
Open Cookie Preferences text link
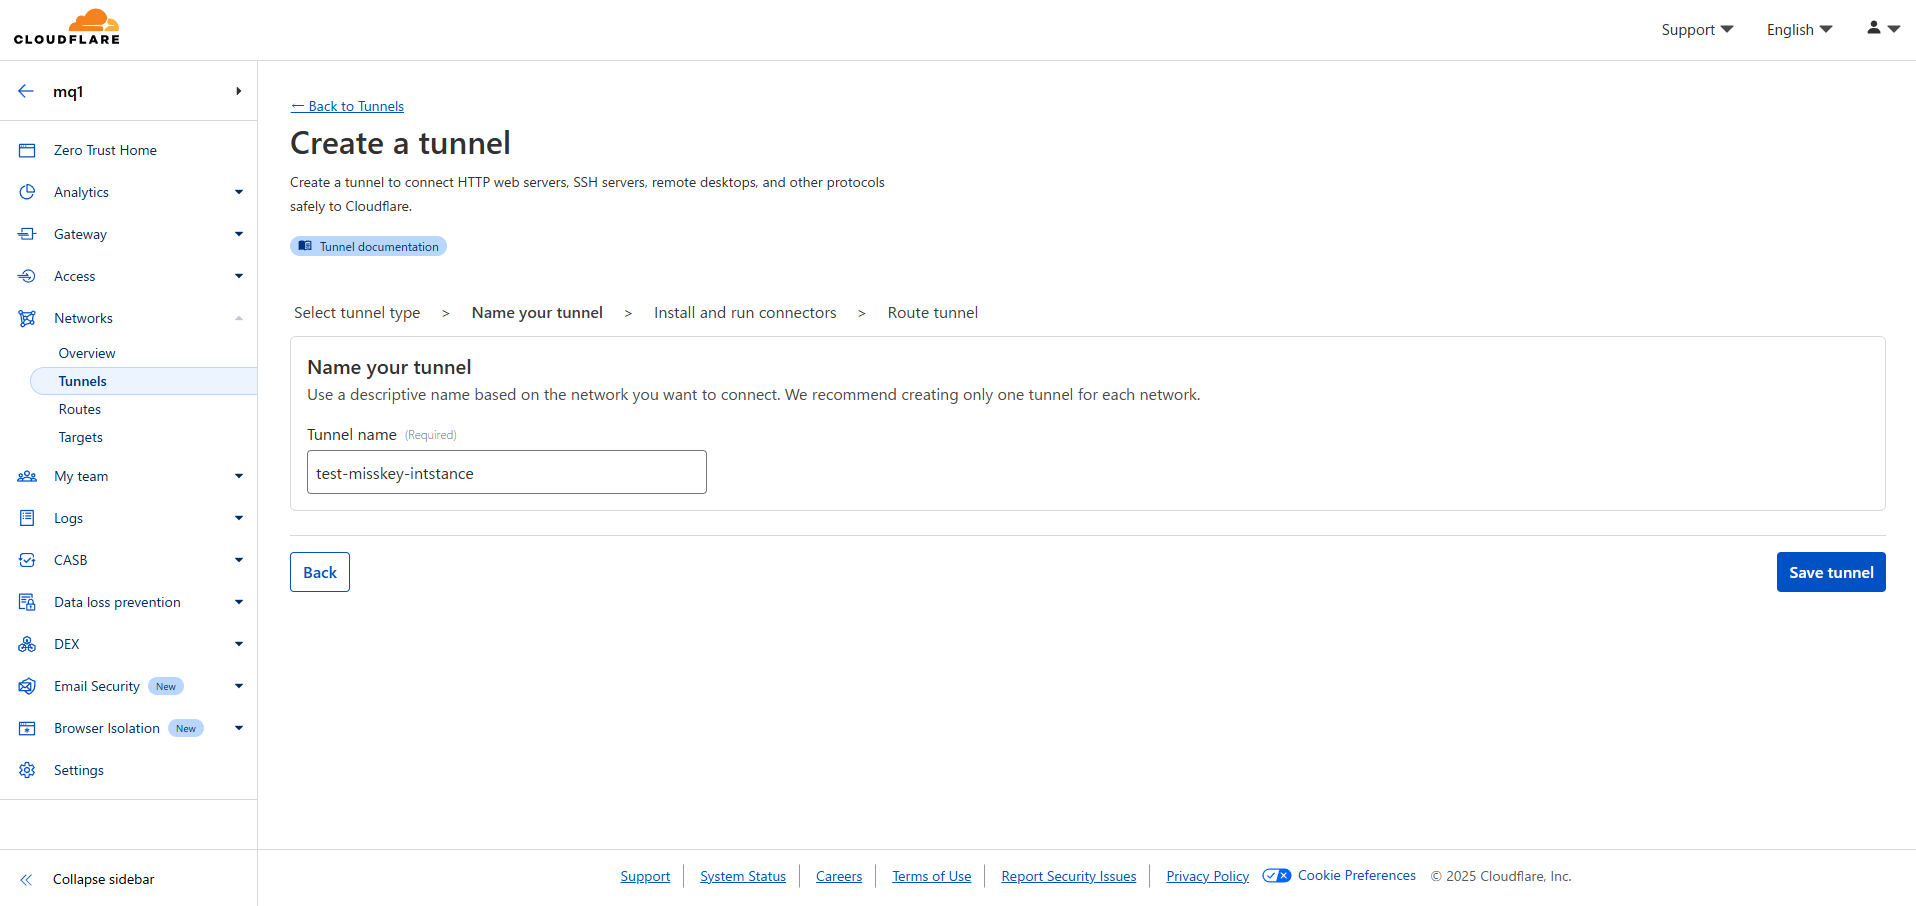pyautogui.click(x=1357, y=876)
